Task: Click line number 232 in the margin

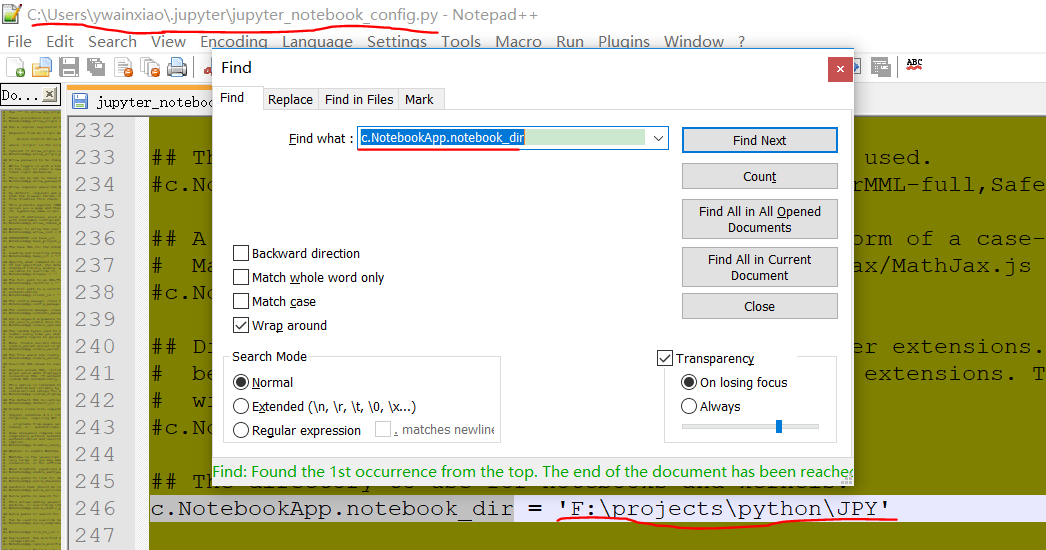Action: pos(95,129)
